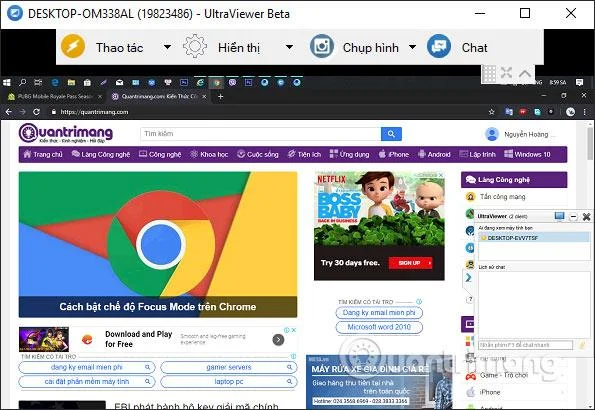This screenshot has height=410, width=595.
Task: Click the blue search magnifier button
Action: 391,134
